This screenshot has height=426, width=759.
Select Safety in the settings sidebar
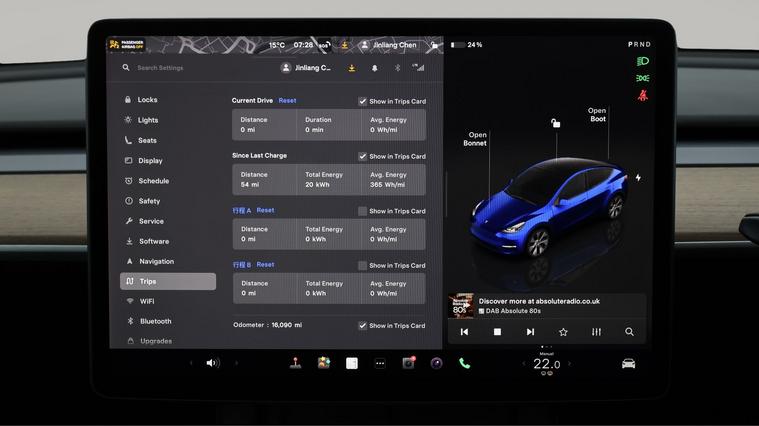[x=149, y=201]
